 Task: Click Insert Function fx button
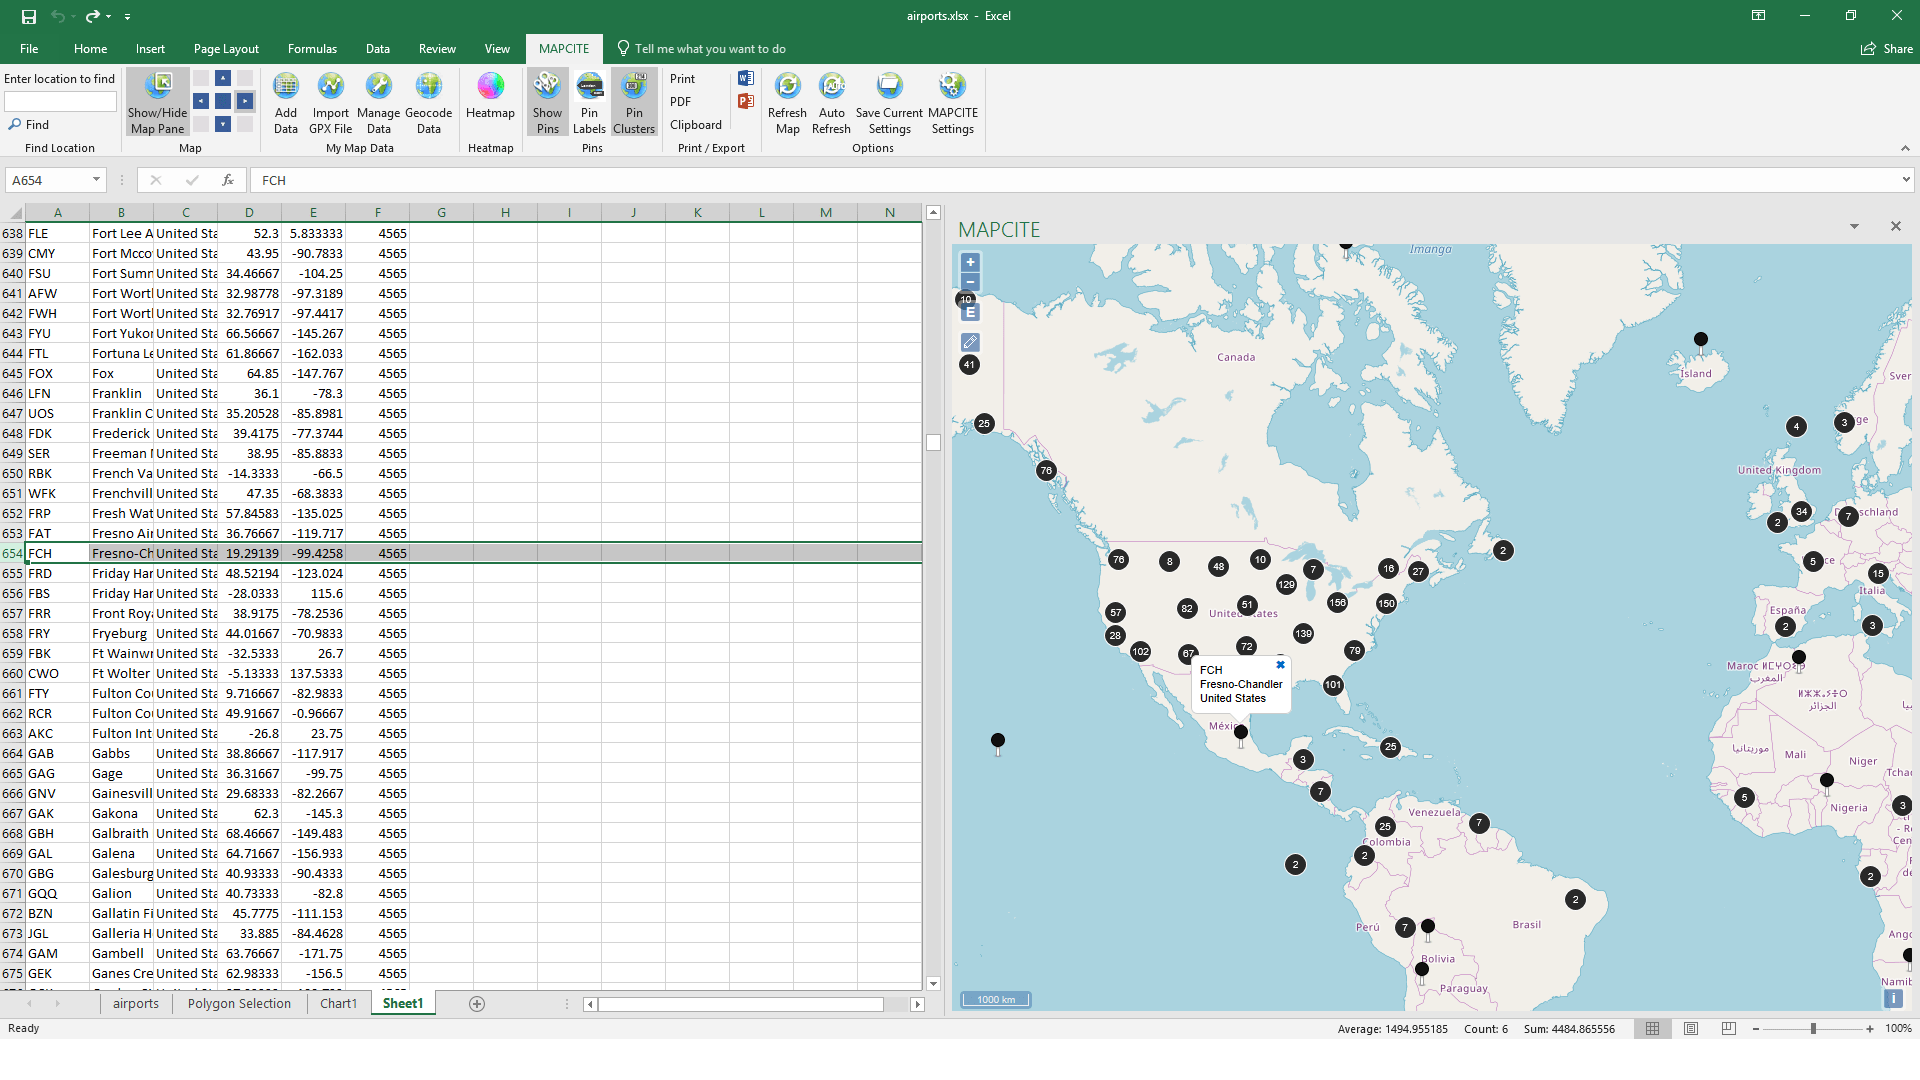[x=228, y=180]
